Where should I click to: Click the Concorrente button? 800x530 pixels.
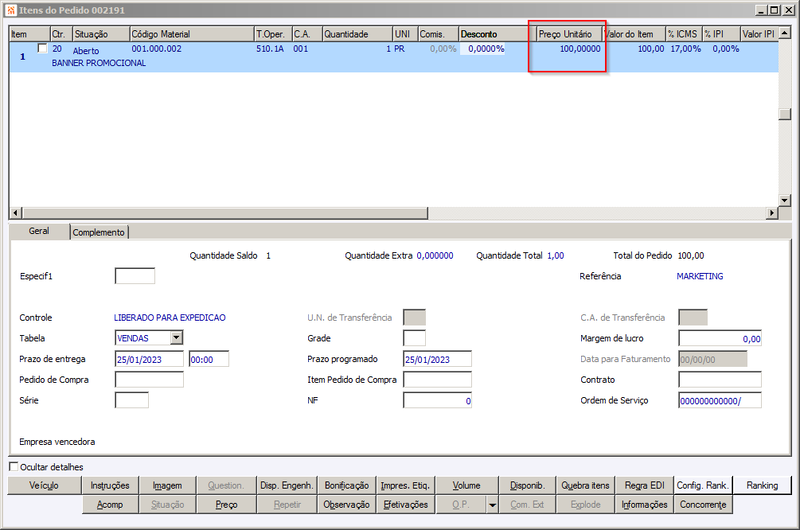click(x=703, y=504)
